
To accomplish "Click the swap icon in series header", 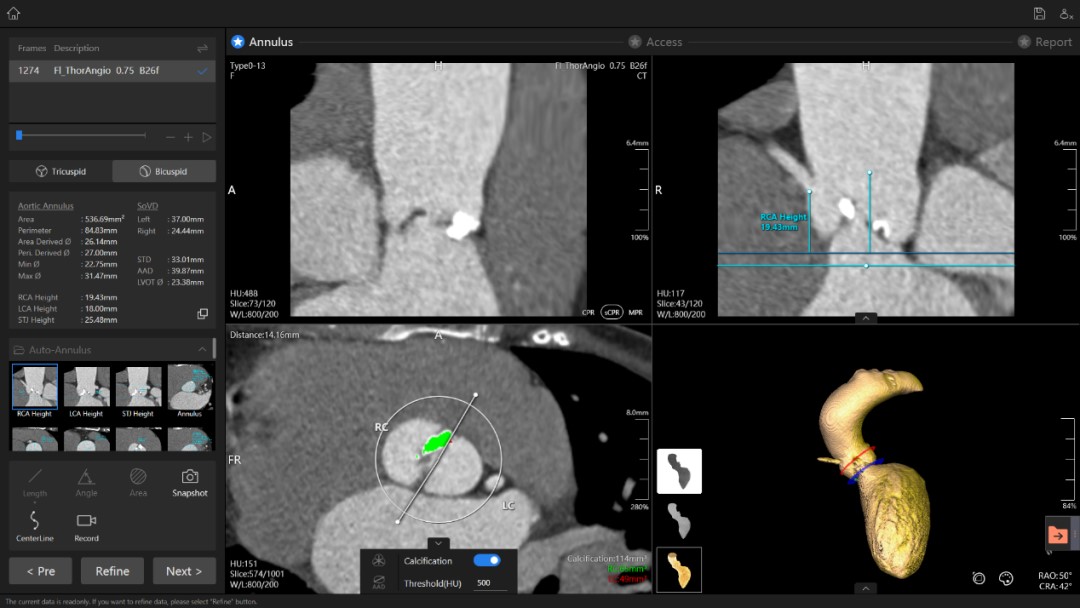I will [202, 48].
